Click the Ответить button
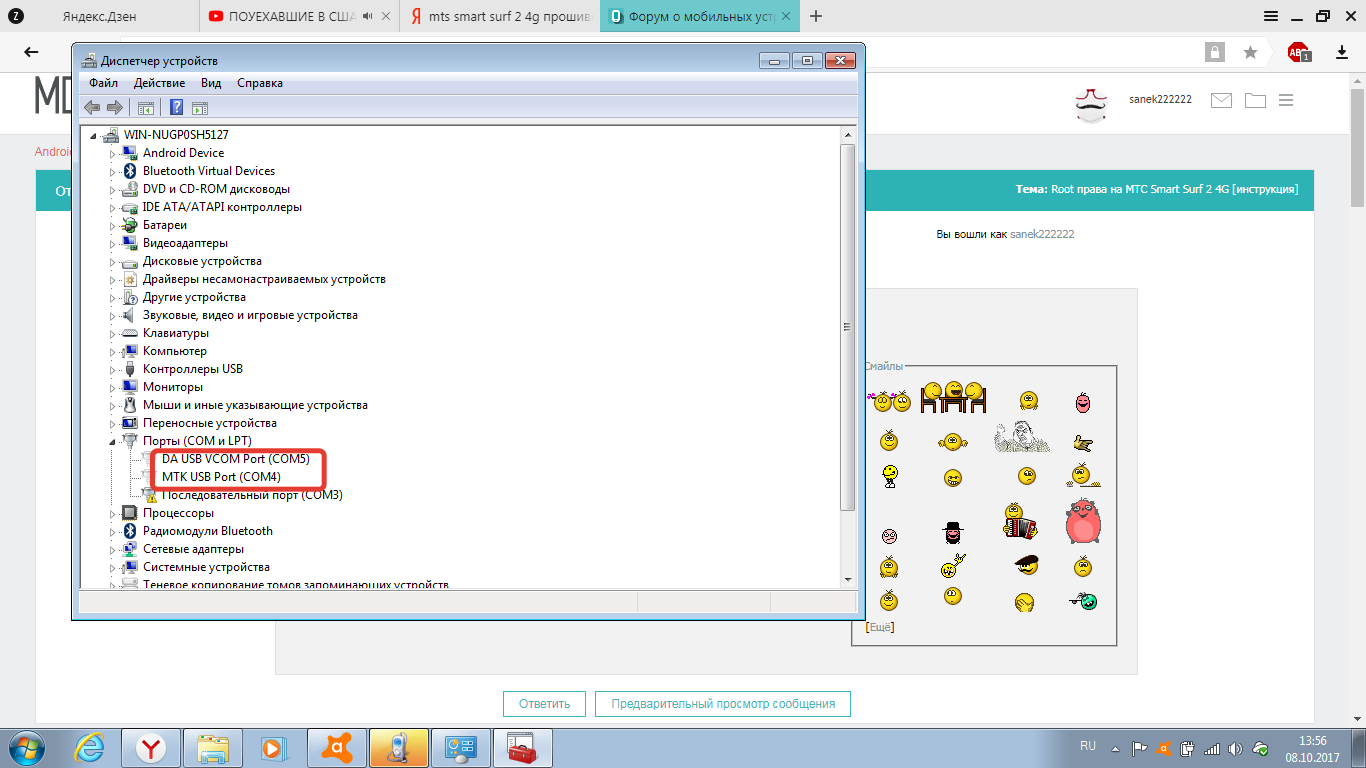Image resolution: width=1366 pixels, height=768 pixels. [544, 704]
